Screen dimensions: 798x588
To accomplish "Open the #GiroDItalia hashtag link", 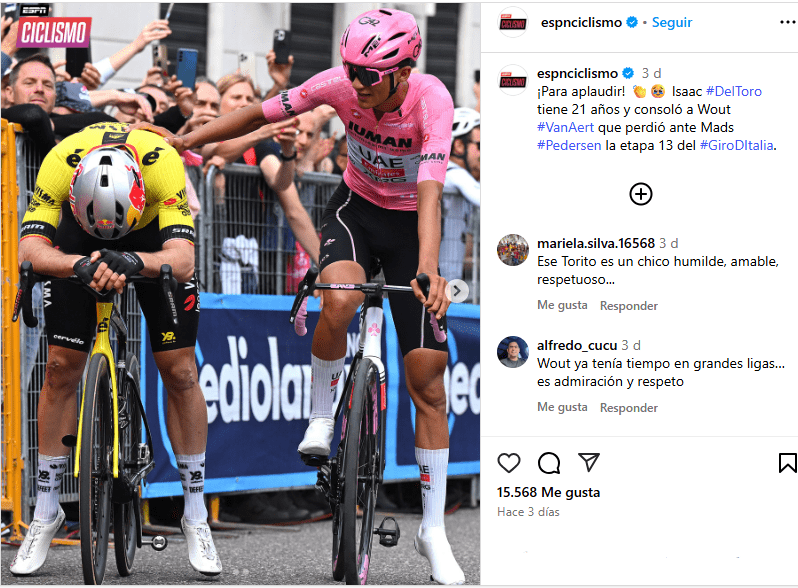I will 736,146.
